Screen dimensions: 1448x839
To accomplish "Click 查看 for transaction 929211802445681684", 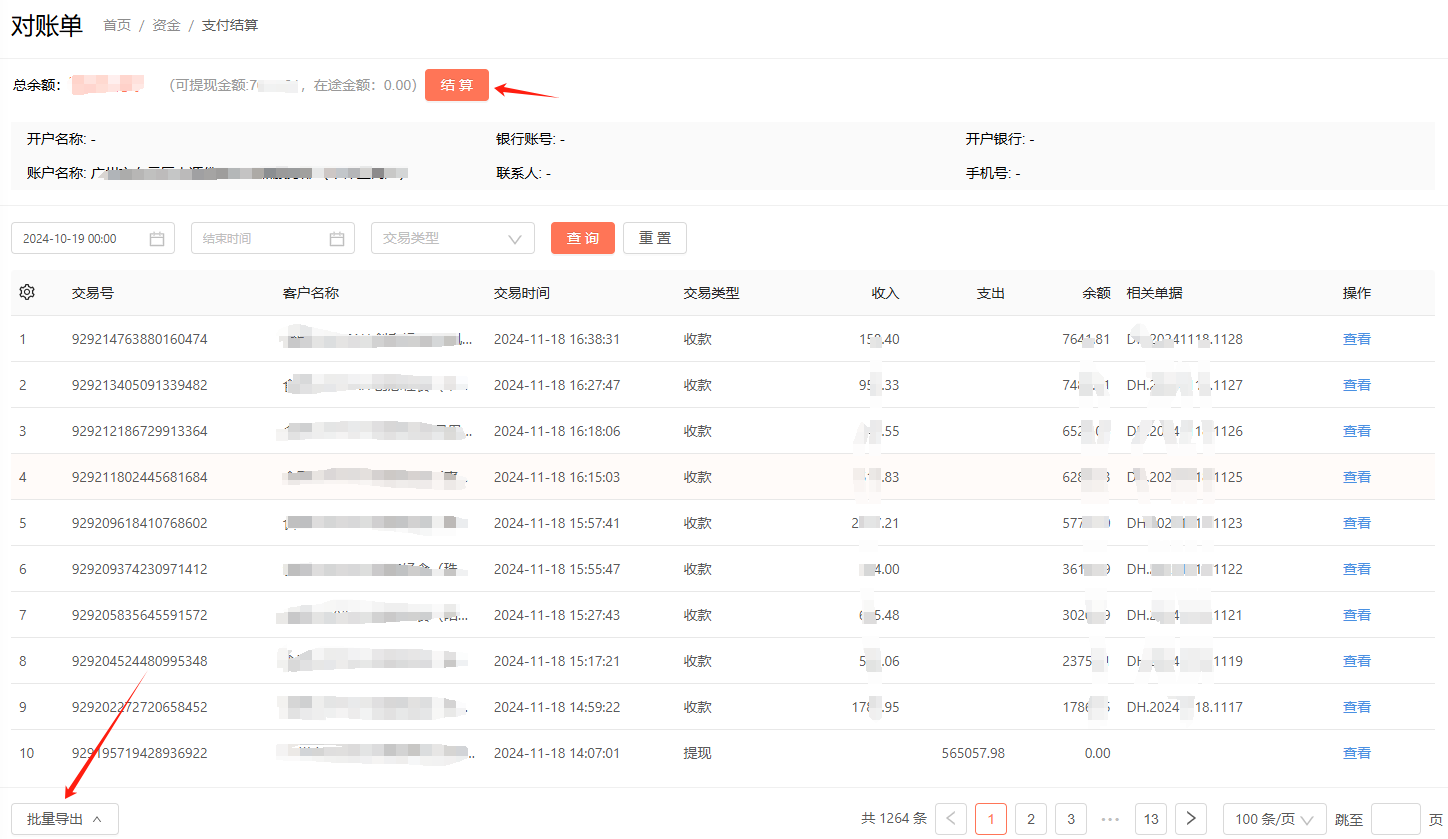I will pos(1357,477).
